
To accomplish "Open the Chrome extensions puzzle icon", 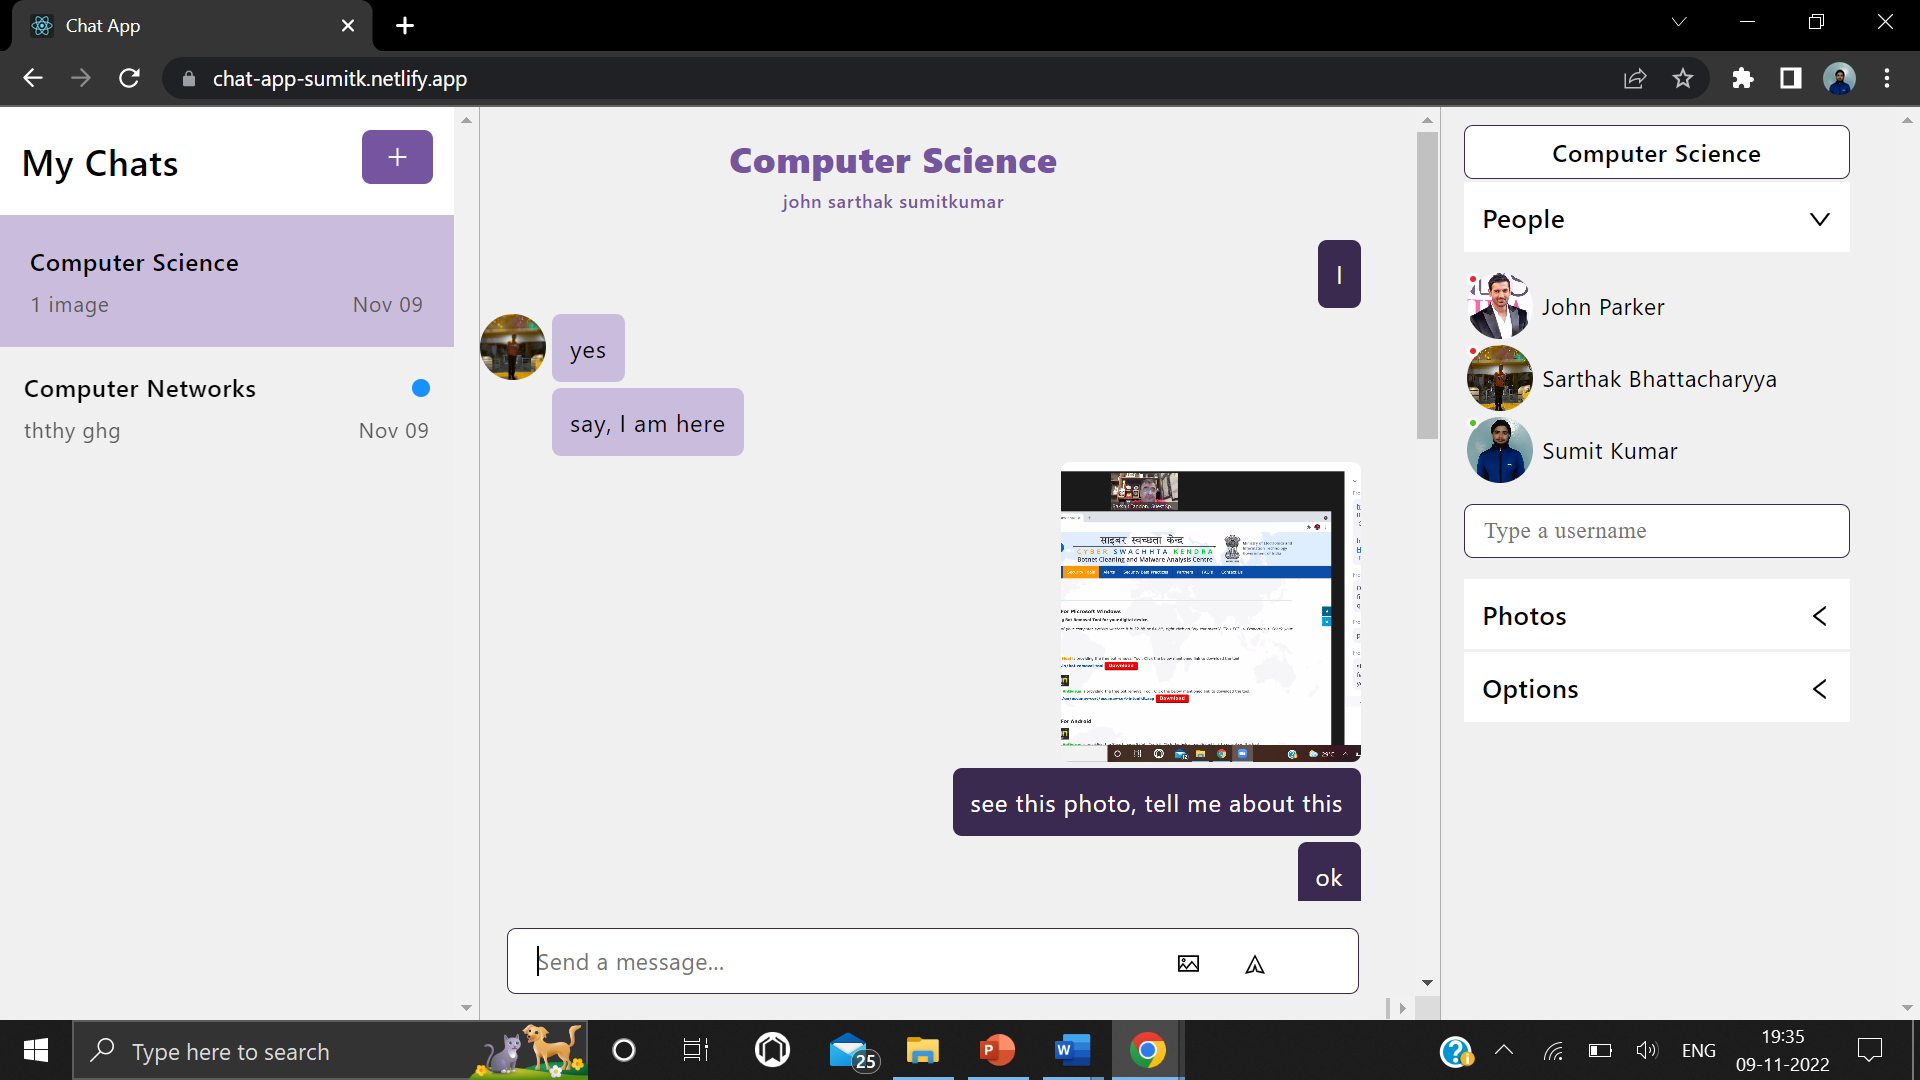I will pos(1742,78).
